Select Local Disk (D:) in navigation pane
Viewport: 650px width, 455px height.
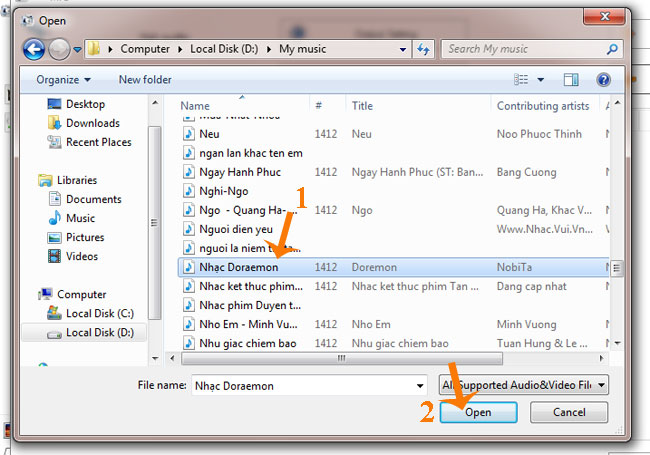(x=84, y=332)
